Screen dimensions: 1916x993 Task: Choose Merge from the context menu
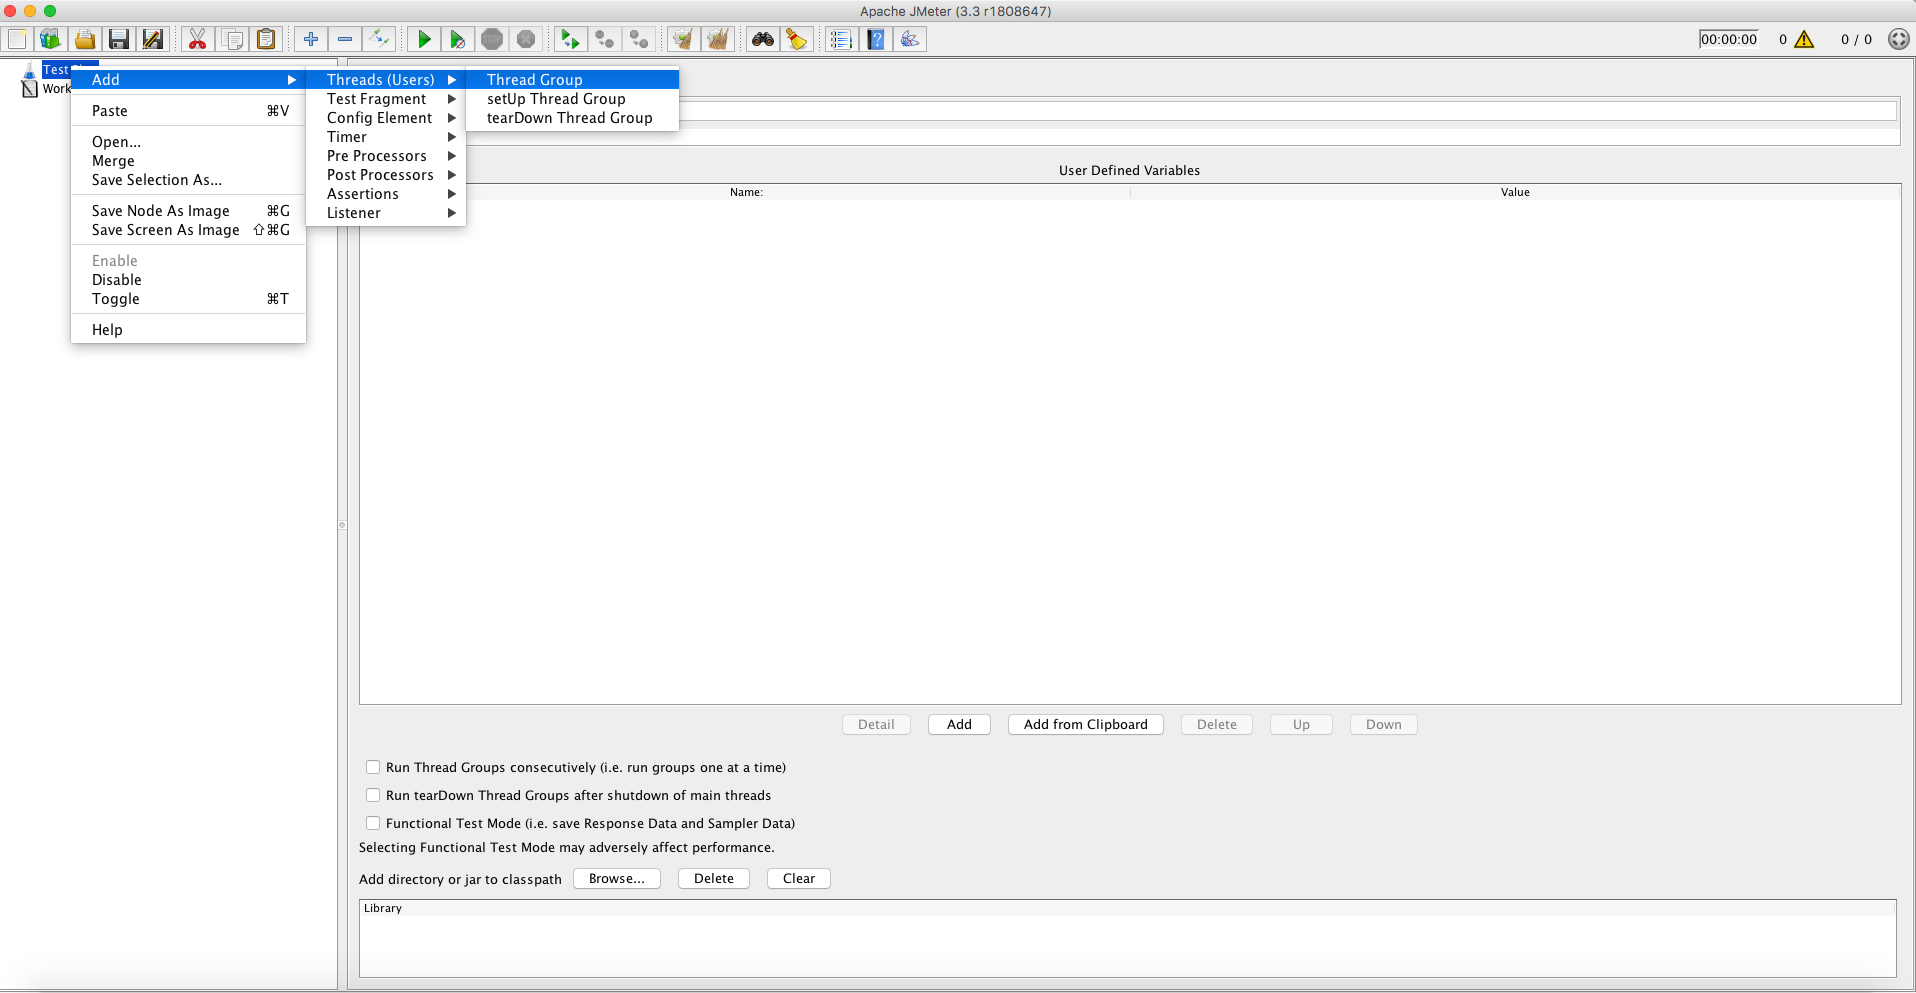click(188, 161)
